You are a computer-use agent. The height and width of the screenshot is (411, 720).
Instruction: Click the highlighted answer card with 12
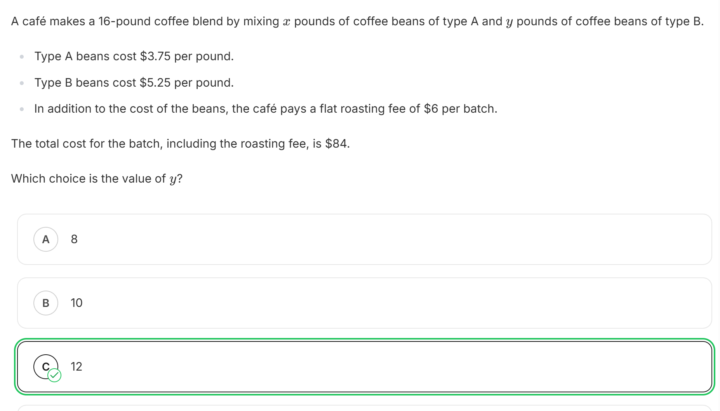[x=364, y=367]
